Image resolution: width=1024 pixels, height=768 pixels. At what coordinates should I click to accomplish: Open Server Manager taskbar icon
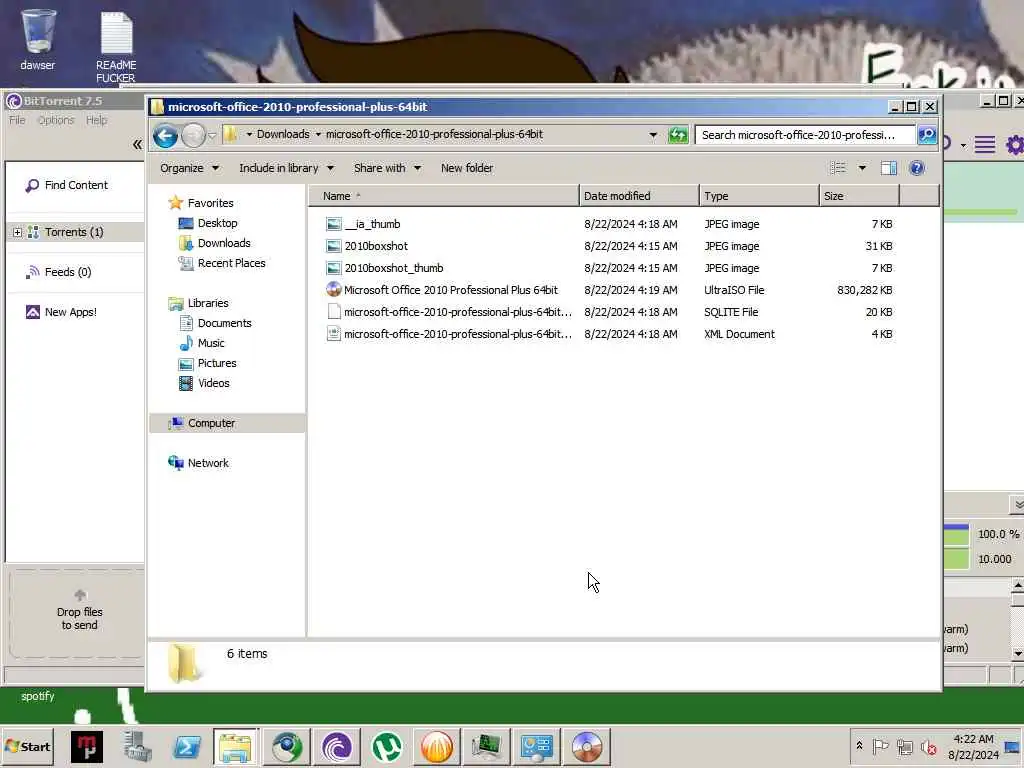point(137,746)
